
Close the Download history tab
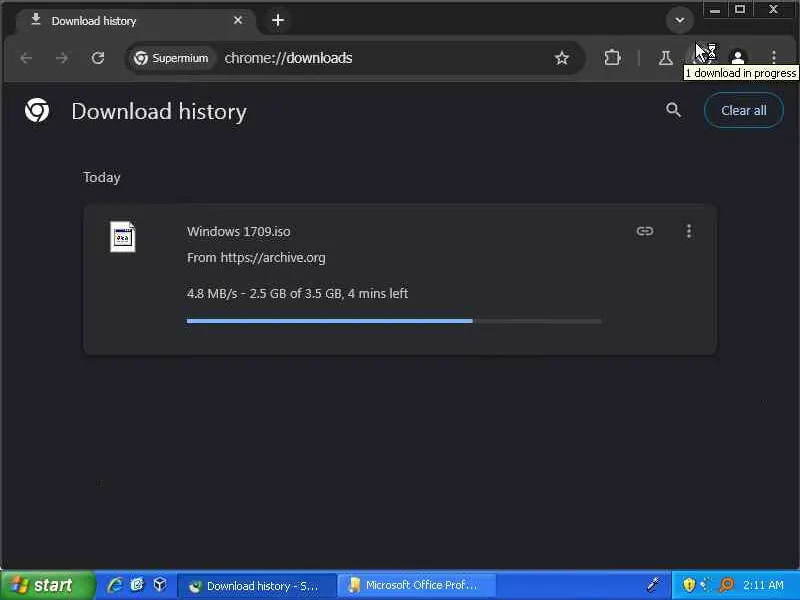[238, 20]
